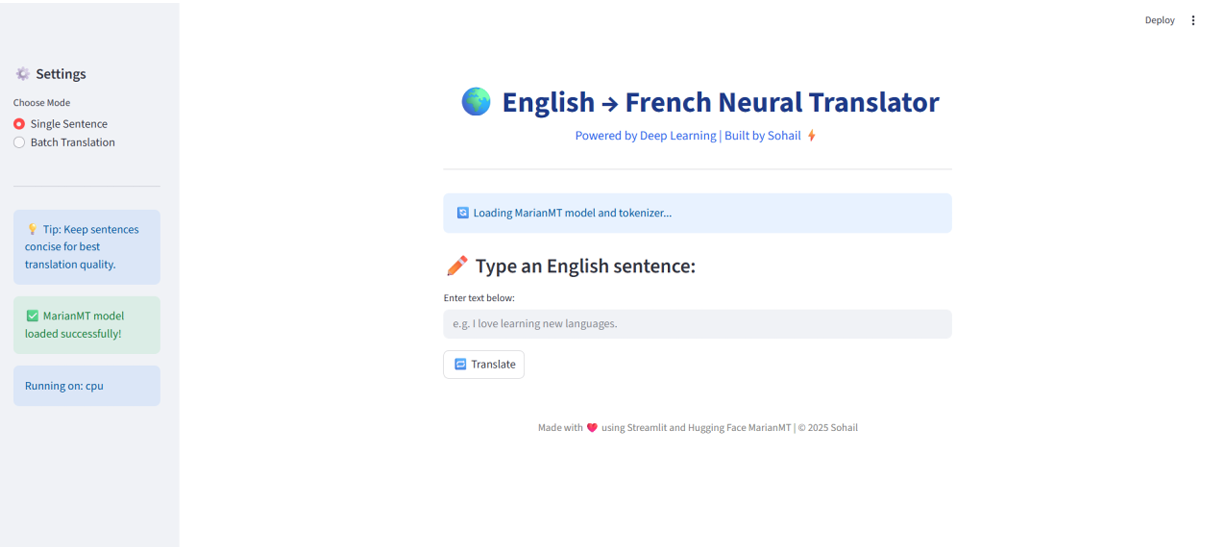Image resolution: width=1222 pixels, height=548 pixels.
Task: Click the Settings gear icon
Action: tap(23, 74)
